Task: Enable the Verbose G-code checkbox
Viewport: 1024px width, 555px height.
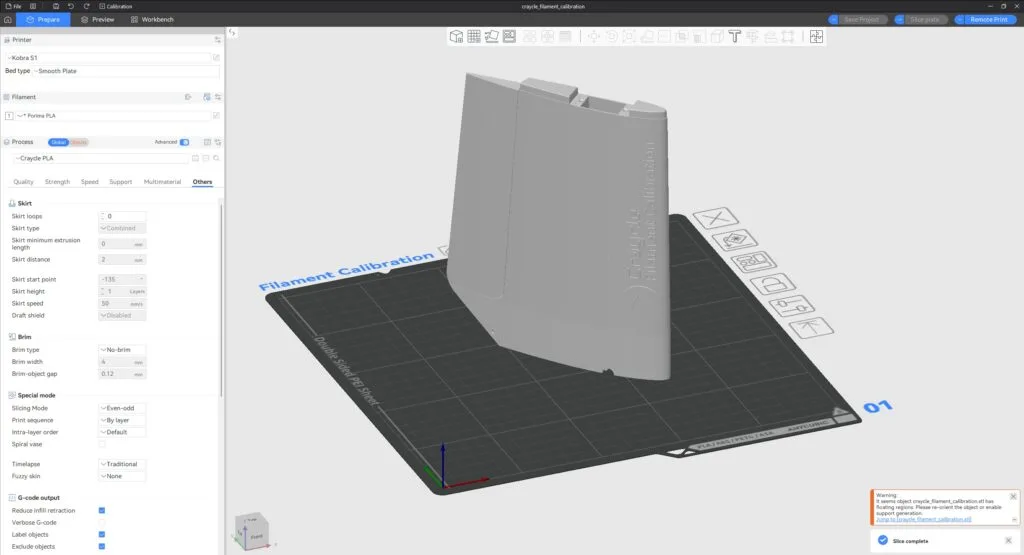Action: click(102, 522)
